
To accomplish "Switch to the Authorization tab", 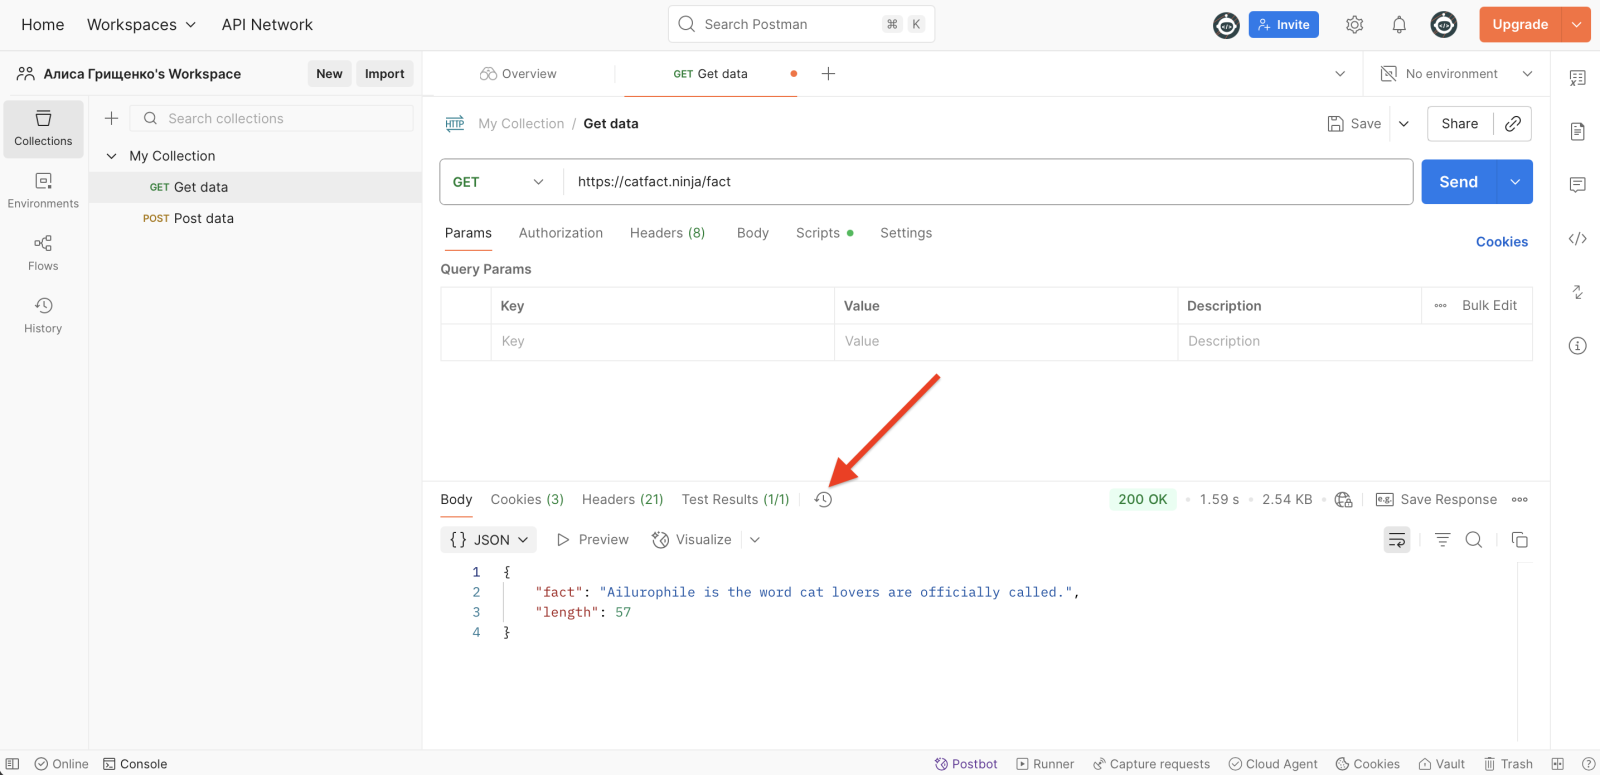I will 561,233.
